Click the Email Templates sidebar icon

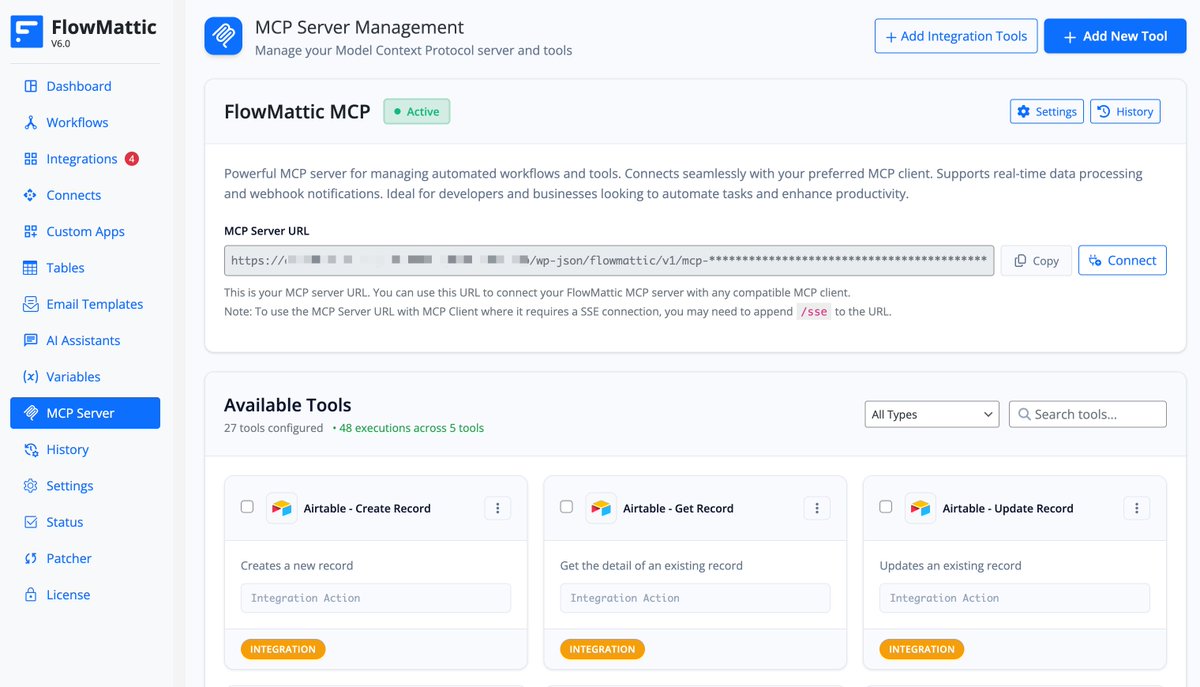(x=30, y=304)
